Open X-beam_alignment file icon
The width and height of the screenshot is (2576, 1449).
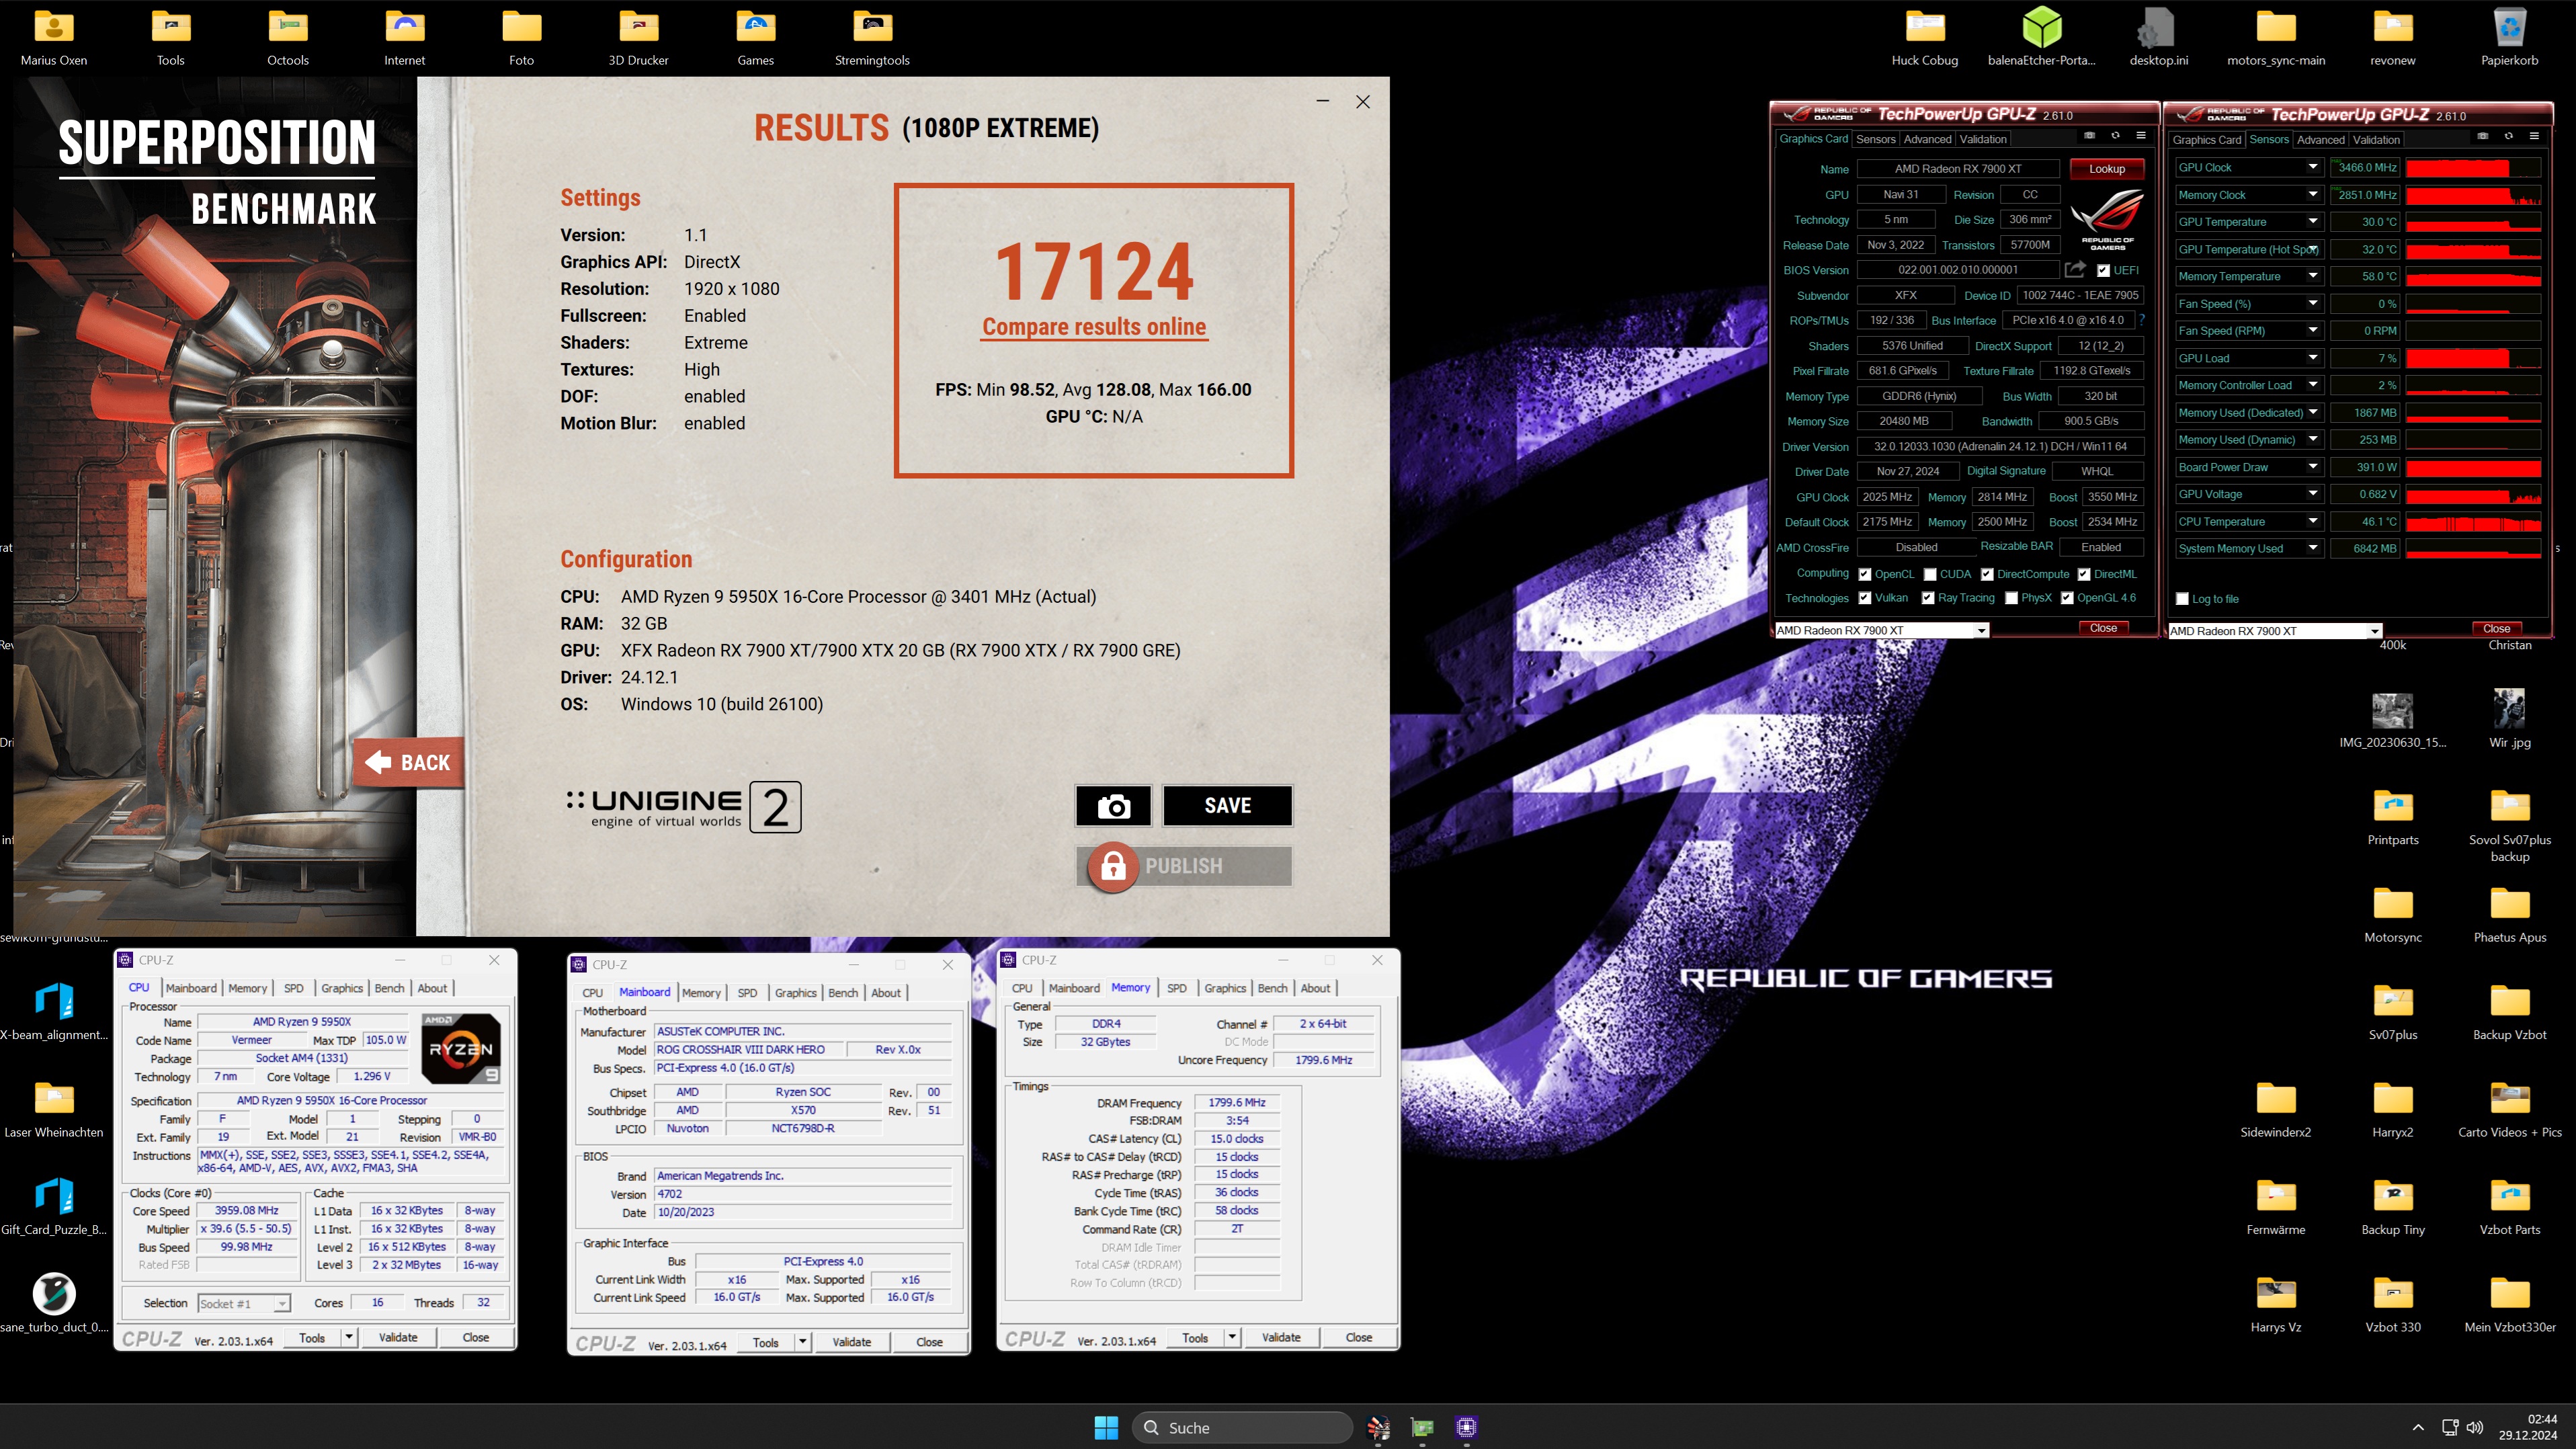[54, 1012]
